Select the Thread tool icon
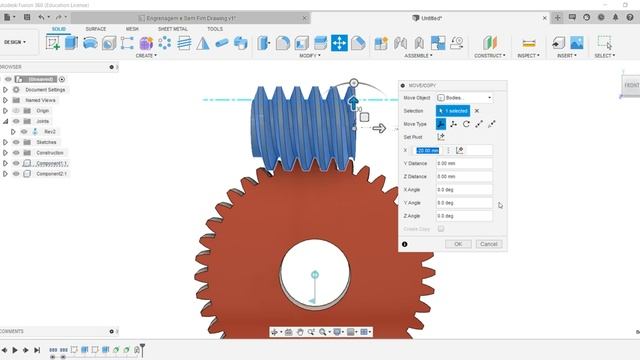Image resolution: width=640 pixels, height=360 pixels. (184, 43)
